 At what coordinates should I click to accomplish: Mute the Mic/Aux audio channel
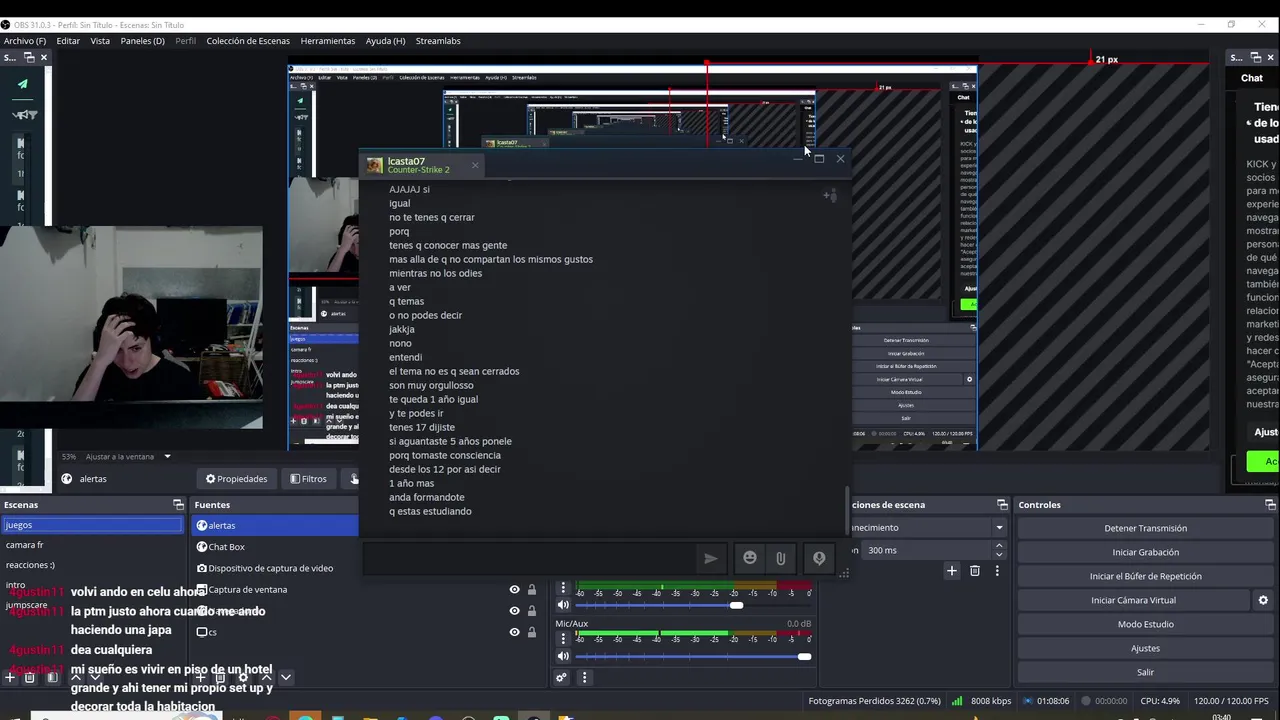click(x=563, y=656)
